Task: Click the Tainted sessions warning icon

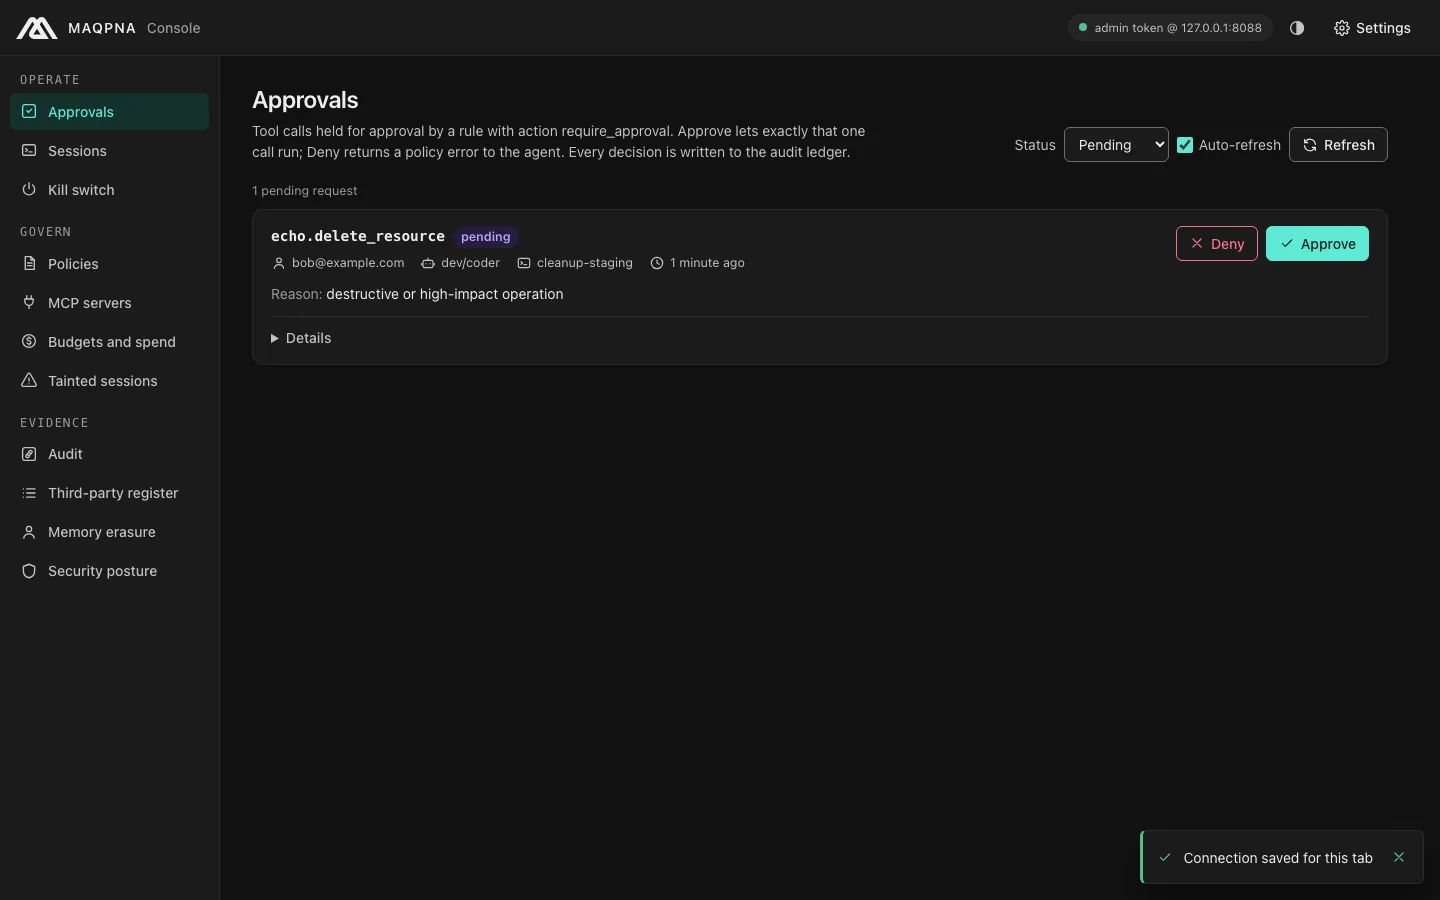Action: pos(29,381)
